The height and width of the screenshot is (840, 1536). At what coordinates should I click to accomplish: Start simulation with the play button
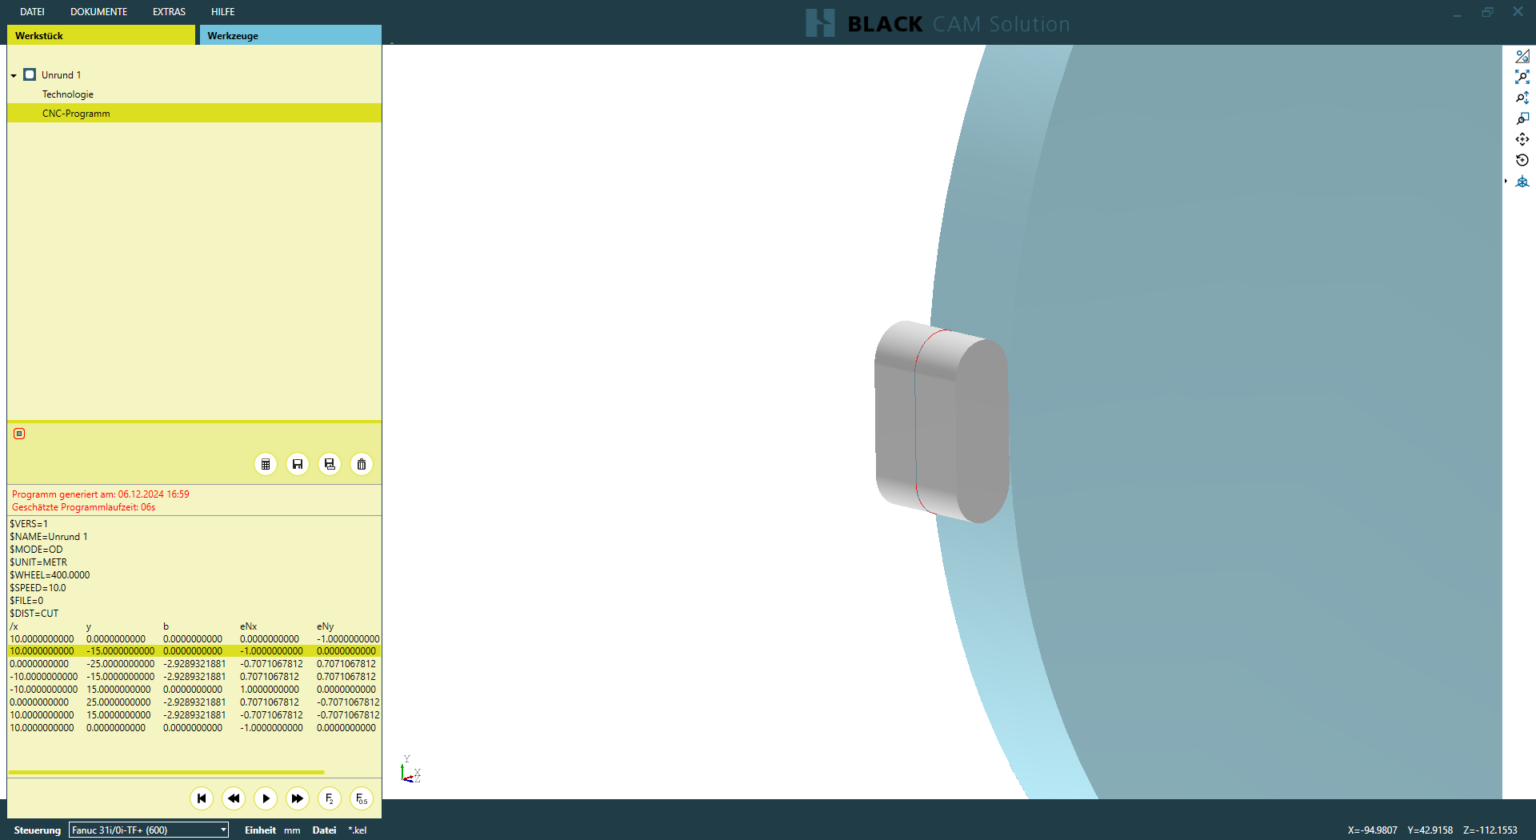coord(265,798)
